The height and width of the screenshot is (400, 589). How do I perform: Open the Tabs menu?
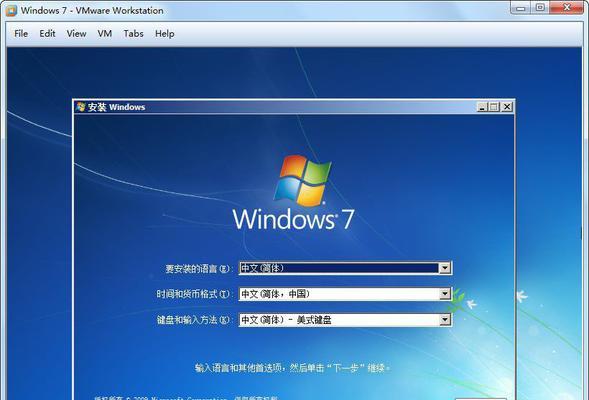[133, 34]
